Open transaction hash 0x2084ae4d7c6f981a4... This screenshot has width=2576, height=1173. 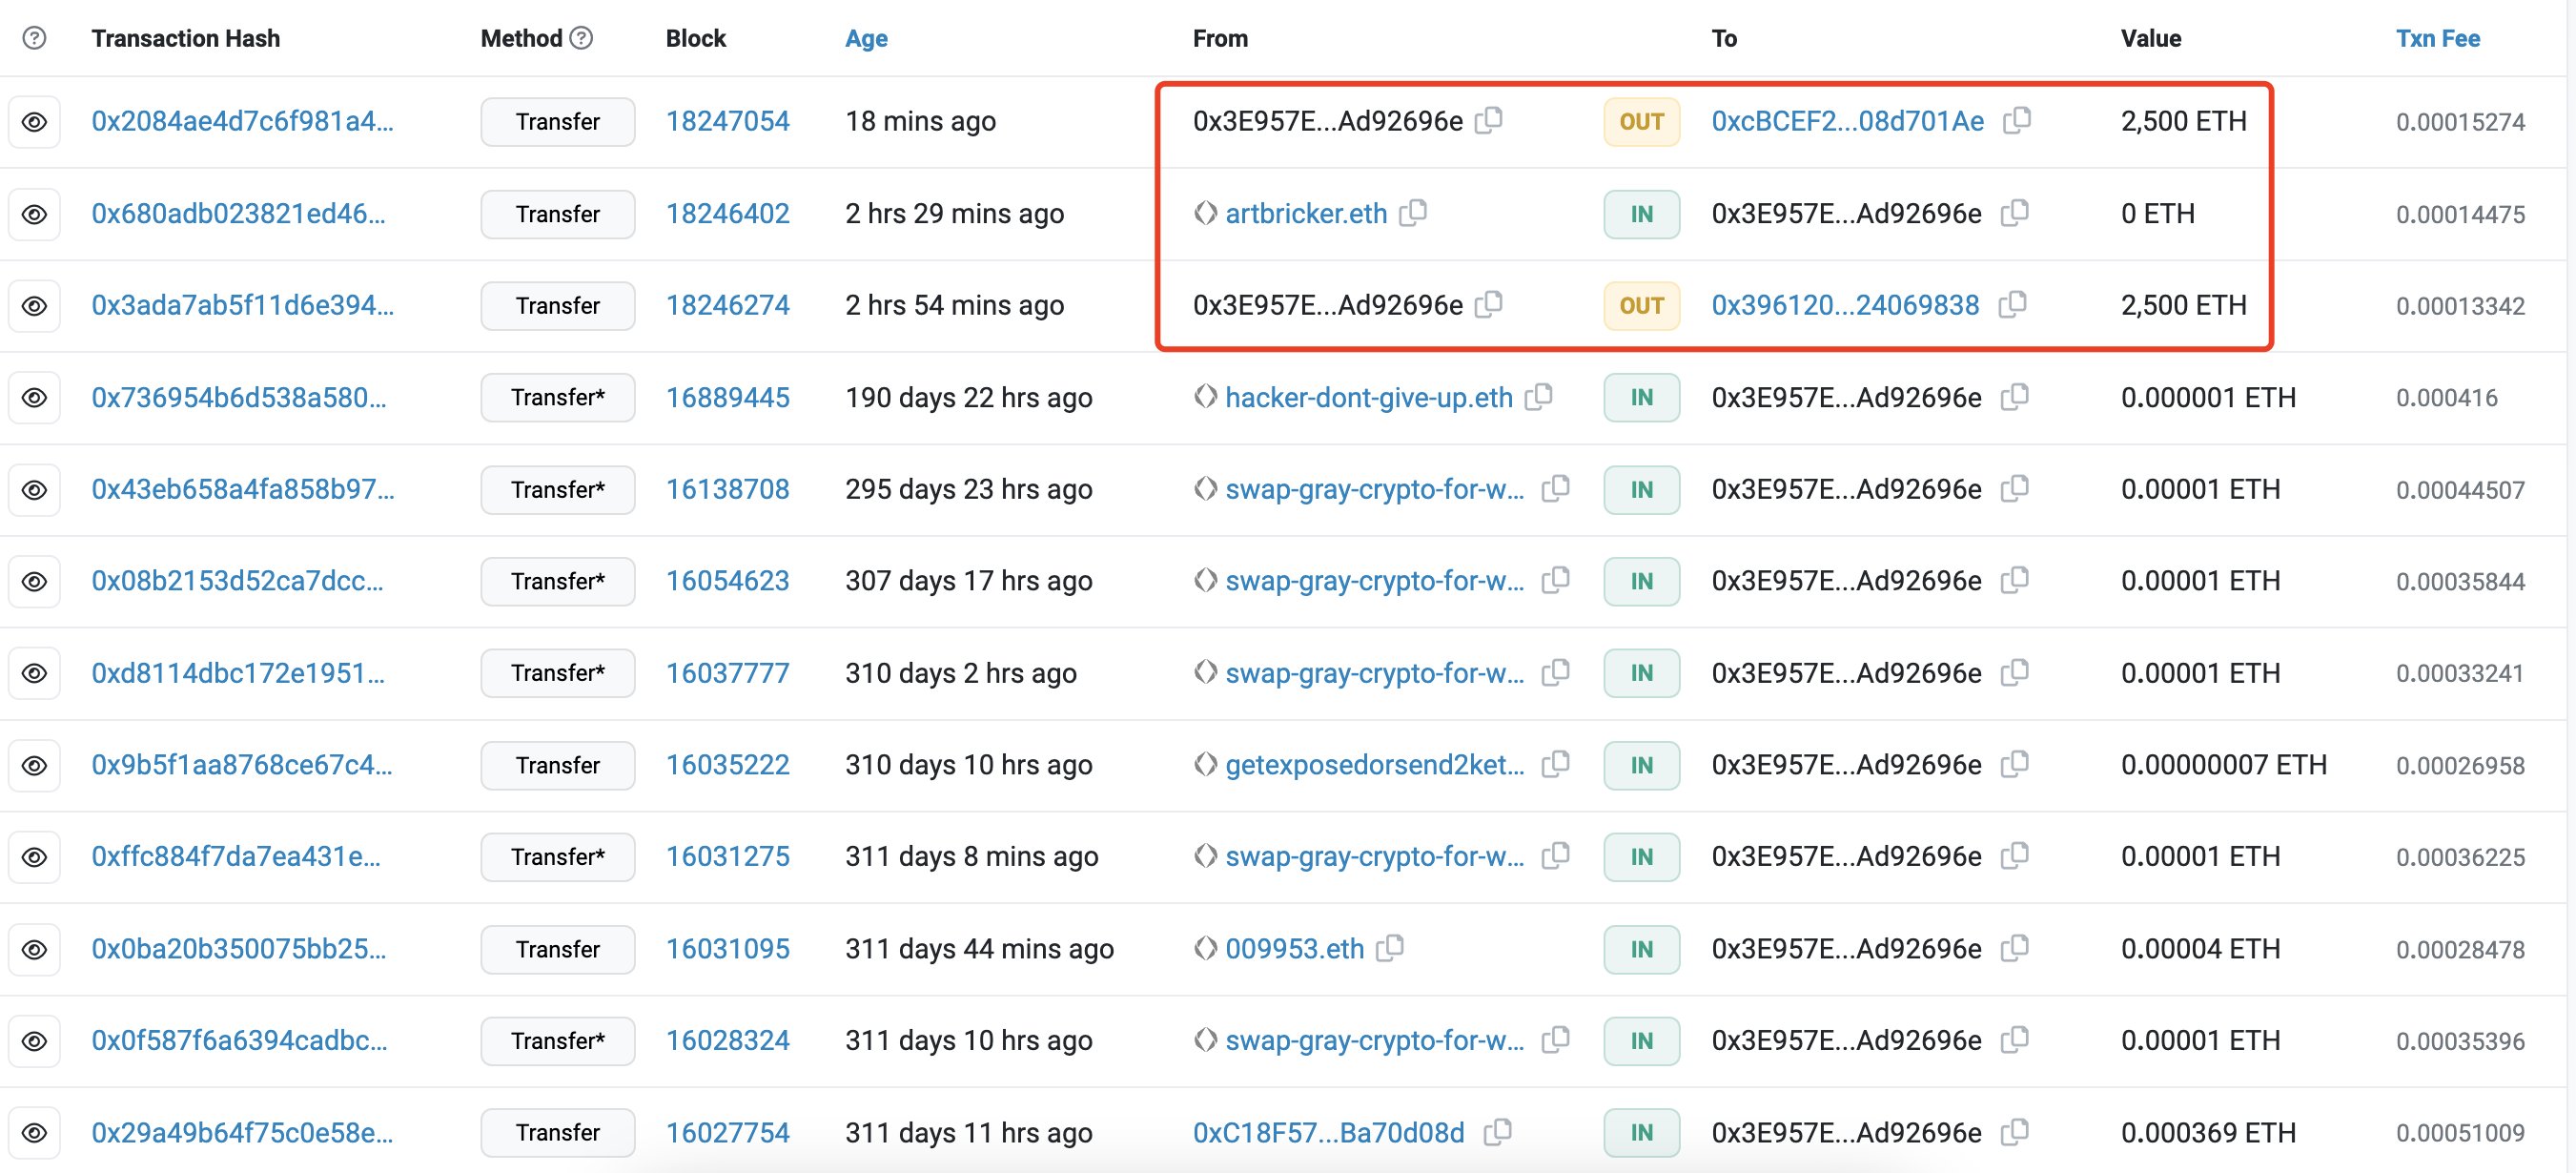click(x=242, y=121)
